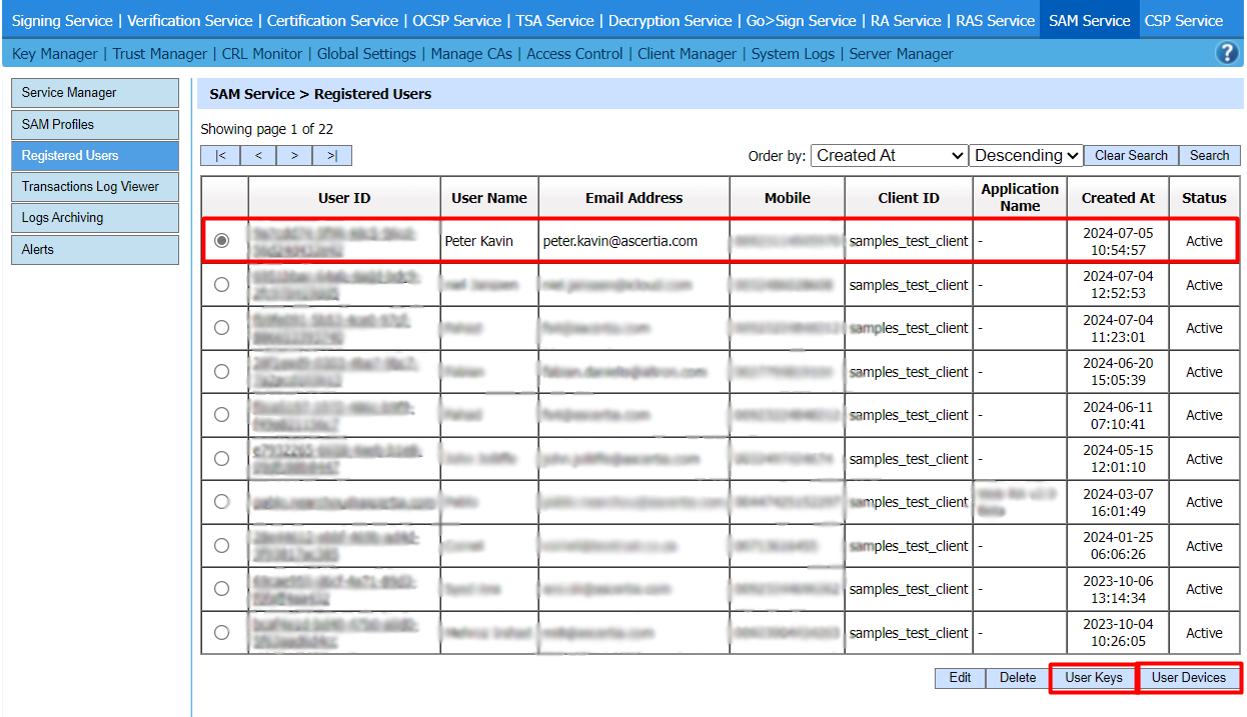Select the user created 2023-10-04 10:26:05
1247x717 pixels.
coord(222,633)
